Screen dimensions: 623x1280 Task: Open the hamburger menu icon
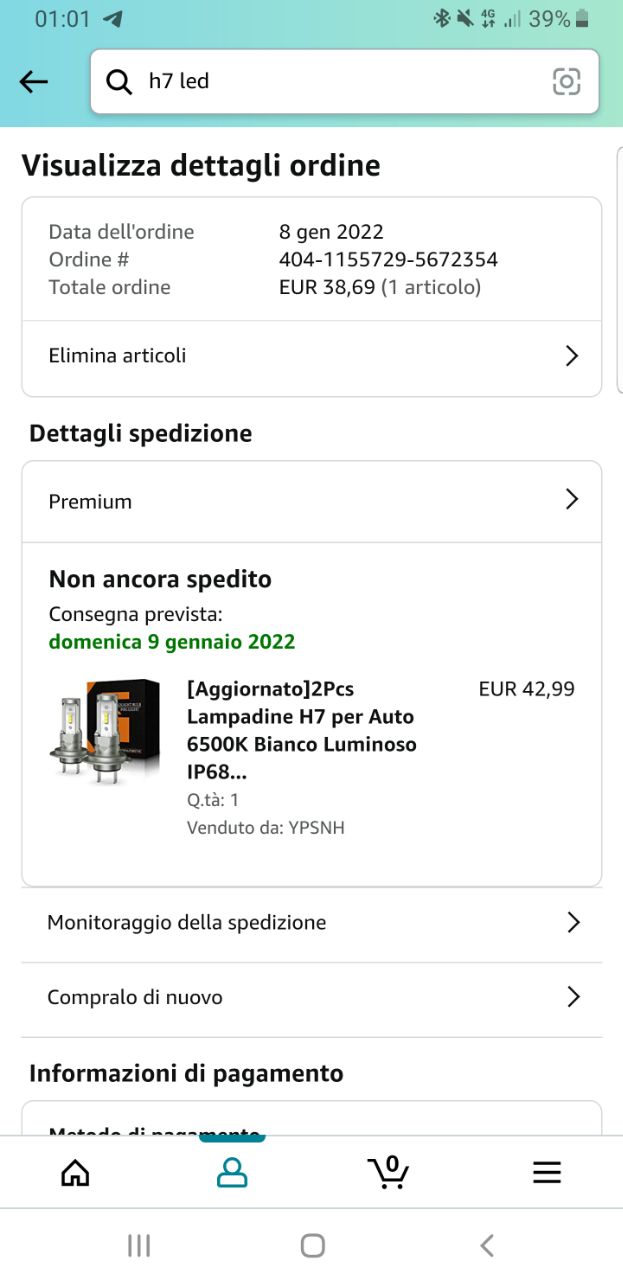click(546, 1172)
